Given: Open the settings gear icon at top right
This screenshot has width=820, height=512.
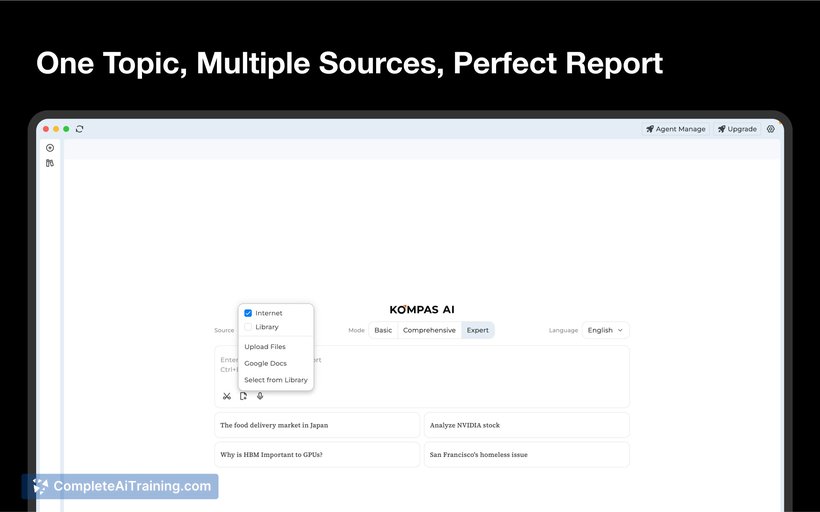Looking at the screenshot, I should [771, 129].
